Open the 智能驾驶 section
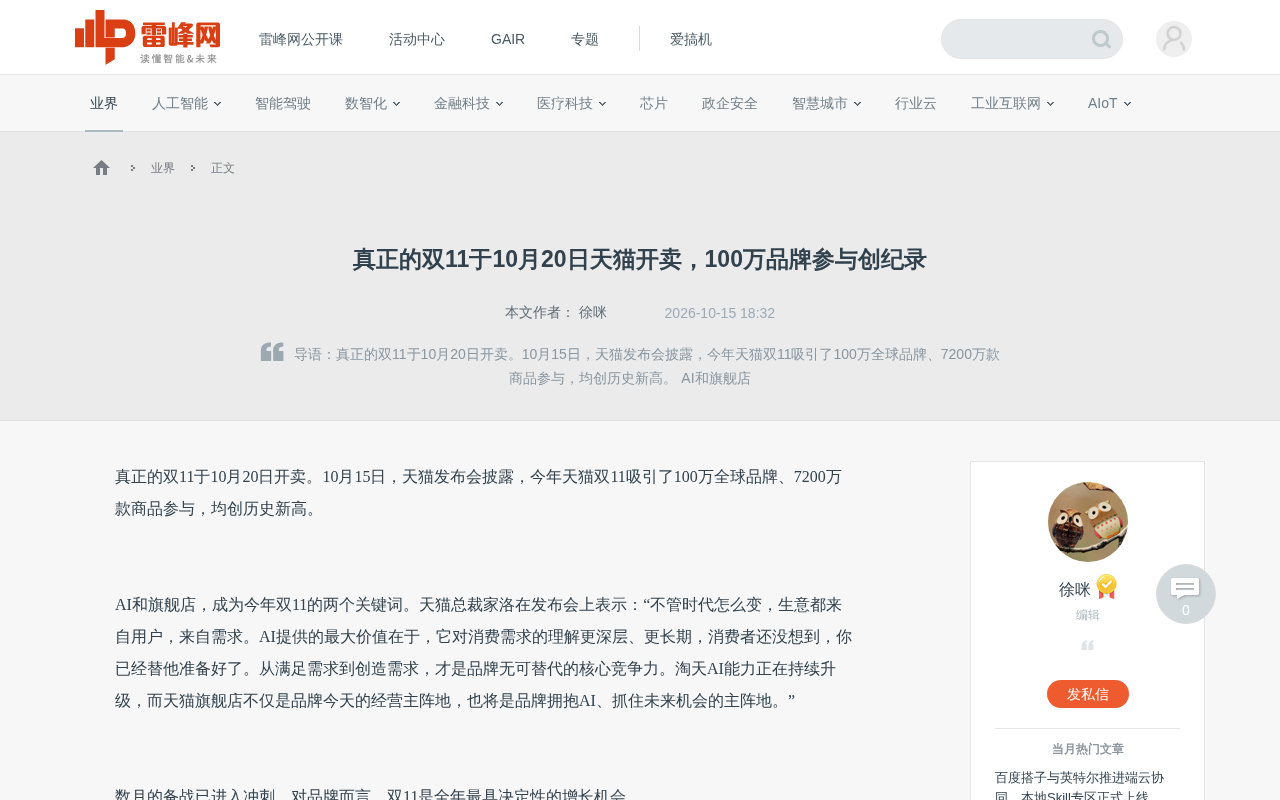Screen dimensions: 1280x800 (x=283, y=103)
